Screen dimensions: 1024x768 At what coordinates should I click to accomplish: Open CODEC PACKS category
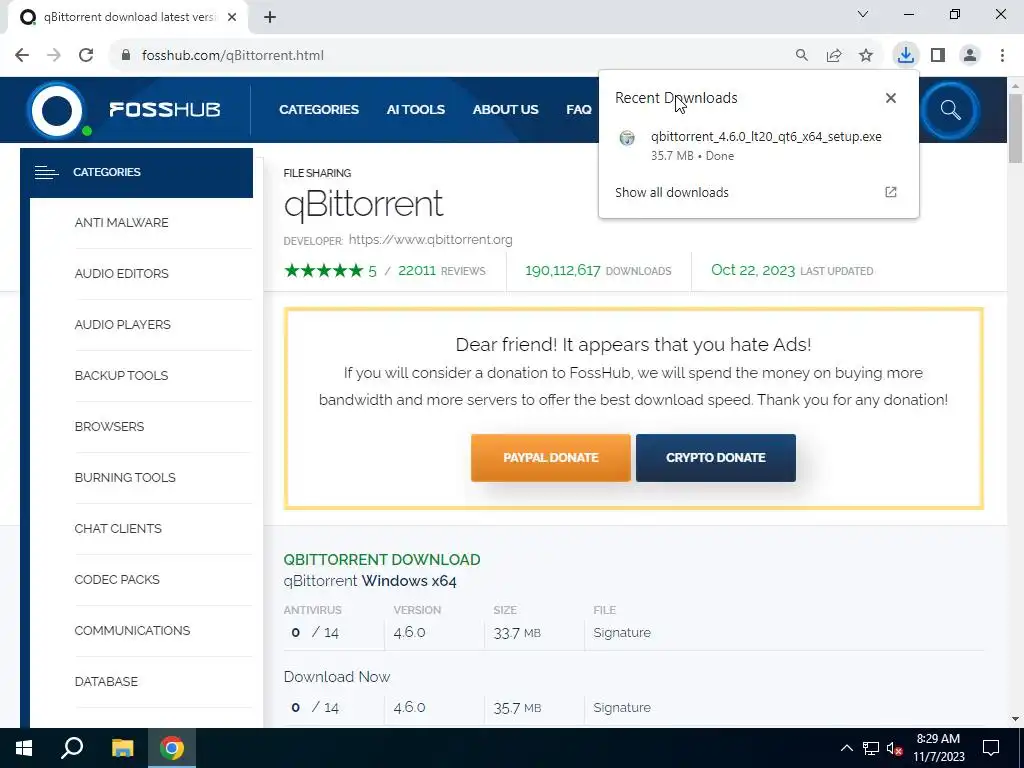117,579
